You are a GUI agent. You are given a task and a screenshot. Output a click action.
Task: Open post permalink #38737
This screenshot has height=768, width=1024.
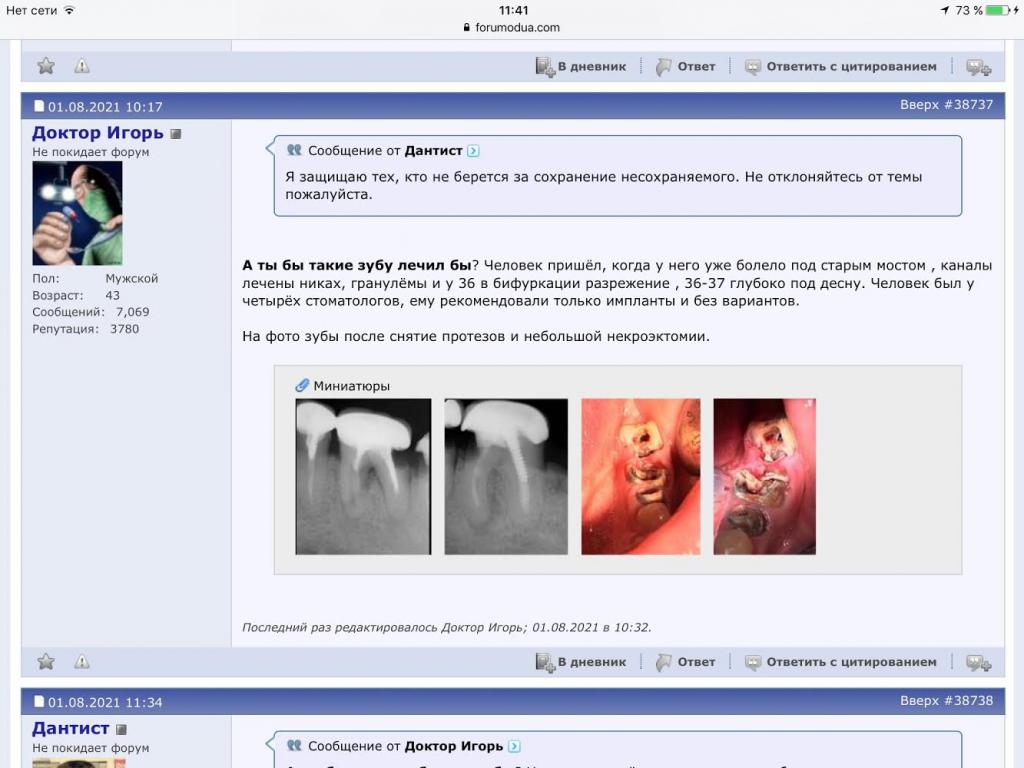click(969, 105)
